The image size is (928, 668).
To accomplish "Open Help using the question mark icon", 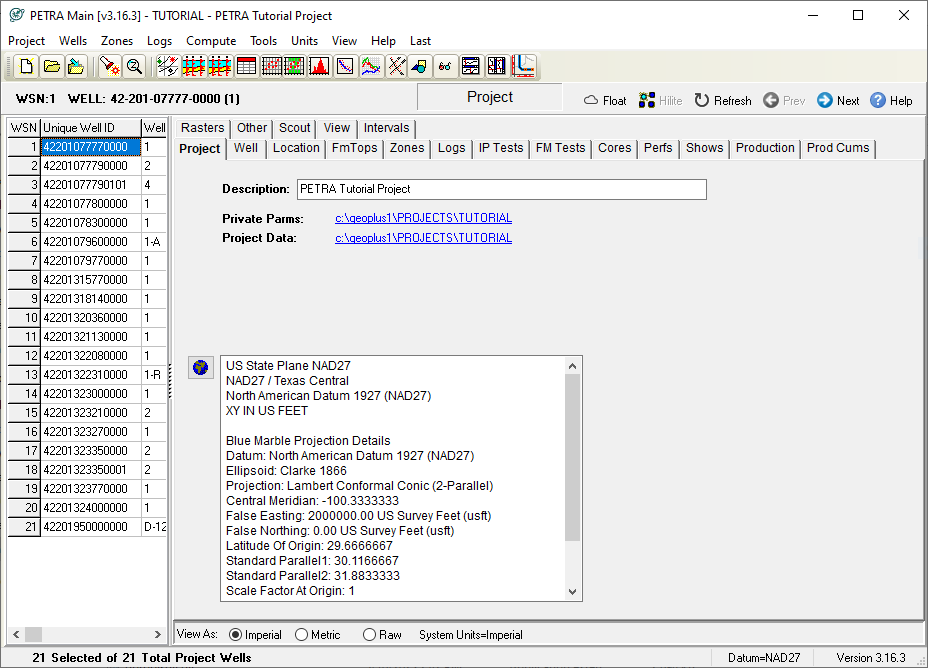I will click(x=891, y=101).
